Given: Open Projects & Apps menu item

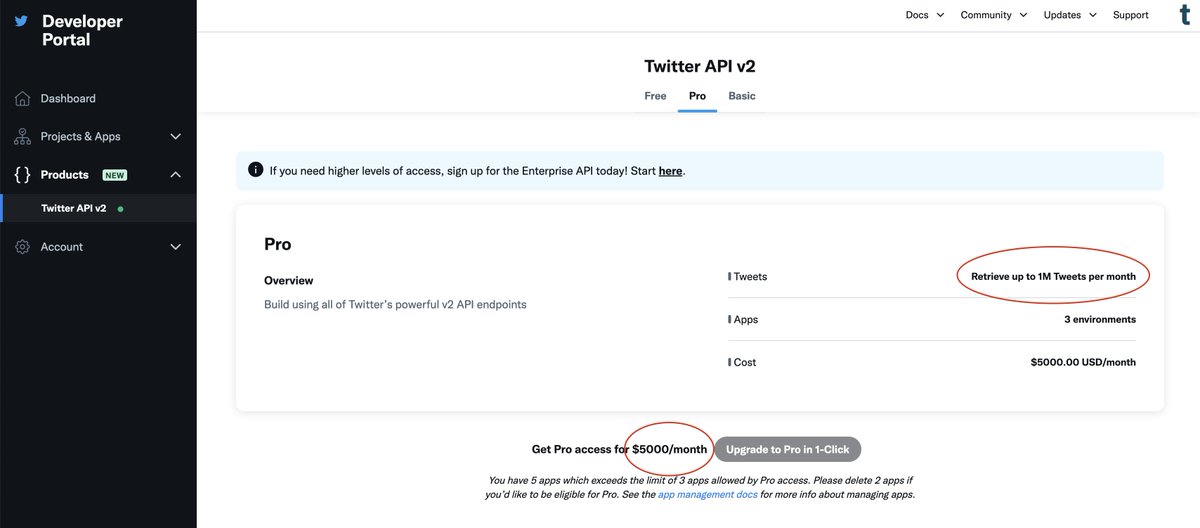Looking at the screenshot, I should pos(80,137).
